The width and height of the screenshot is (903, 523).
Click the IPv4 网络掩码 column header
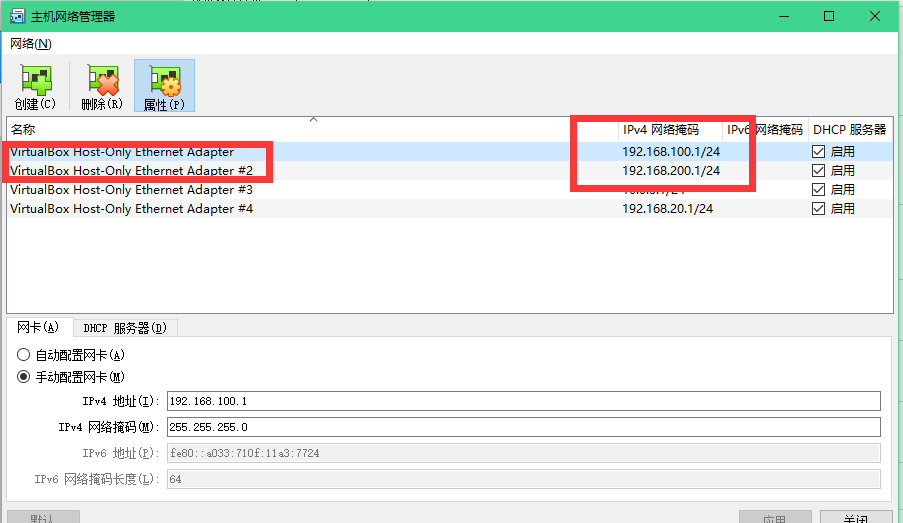pos(670,130)
